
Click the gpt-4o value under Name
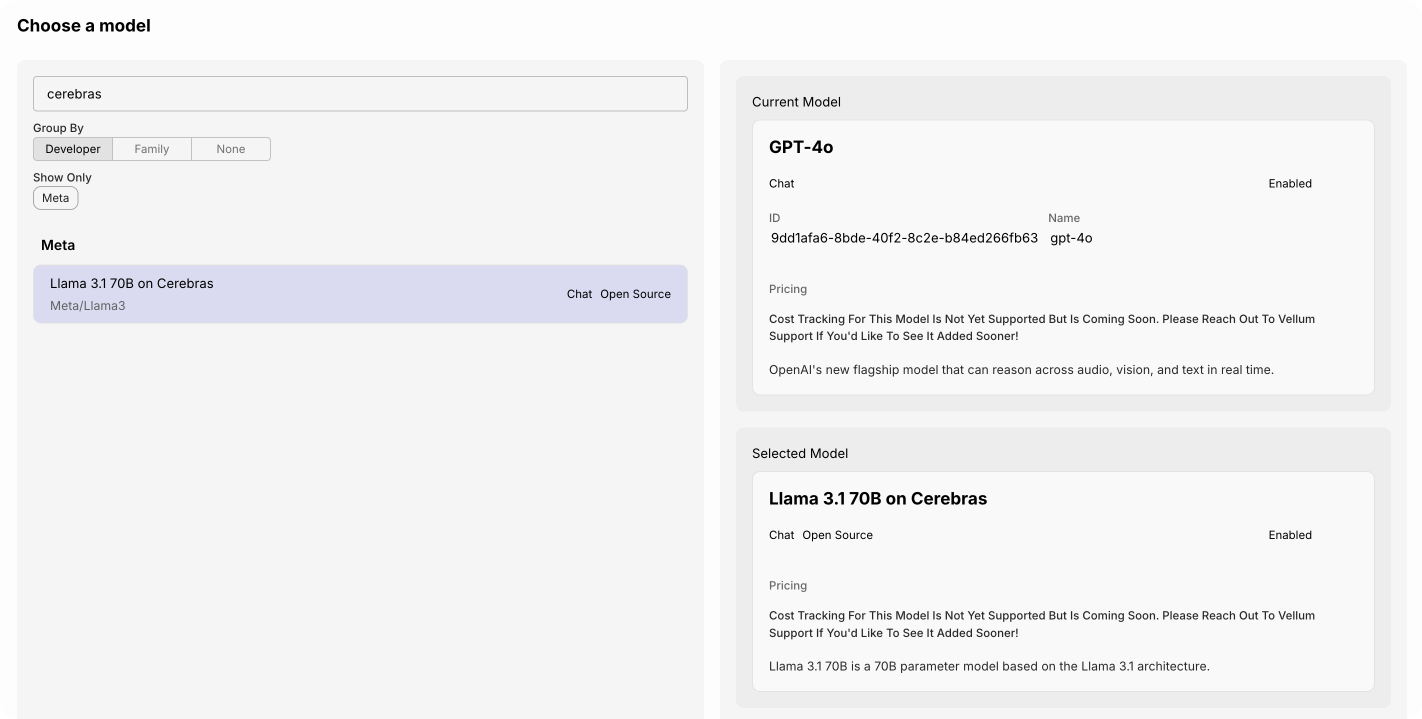[x=1071, y=238]
